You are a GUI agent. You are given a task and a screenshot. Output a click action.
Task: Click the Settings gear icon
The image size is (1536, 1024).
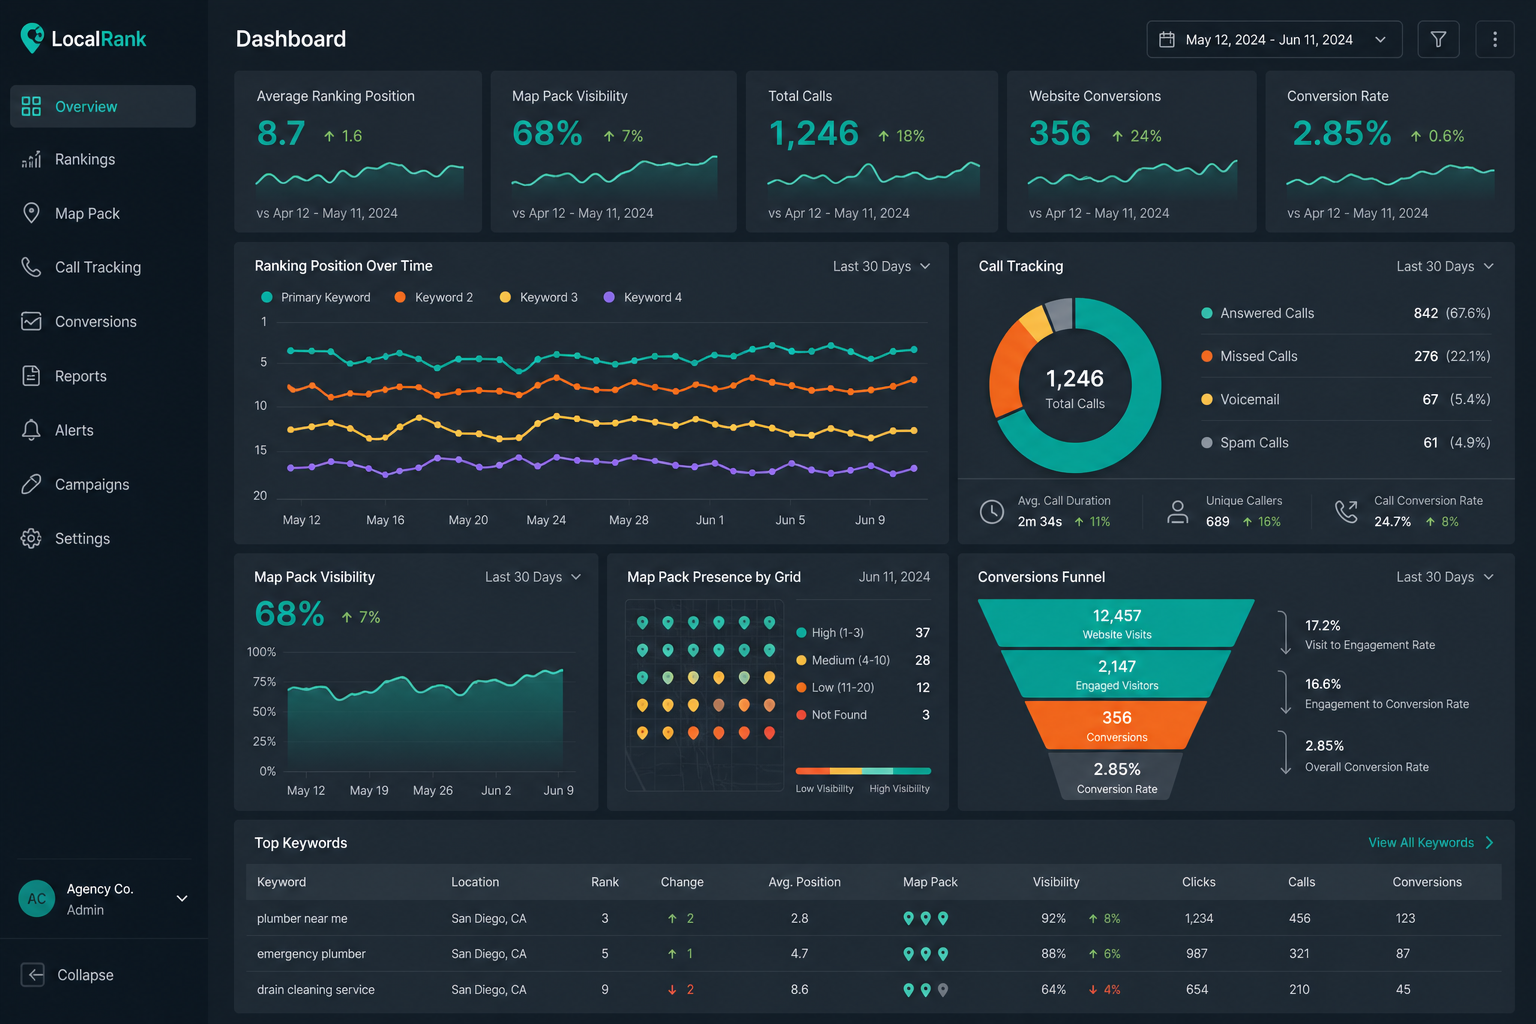coord(31,538)
